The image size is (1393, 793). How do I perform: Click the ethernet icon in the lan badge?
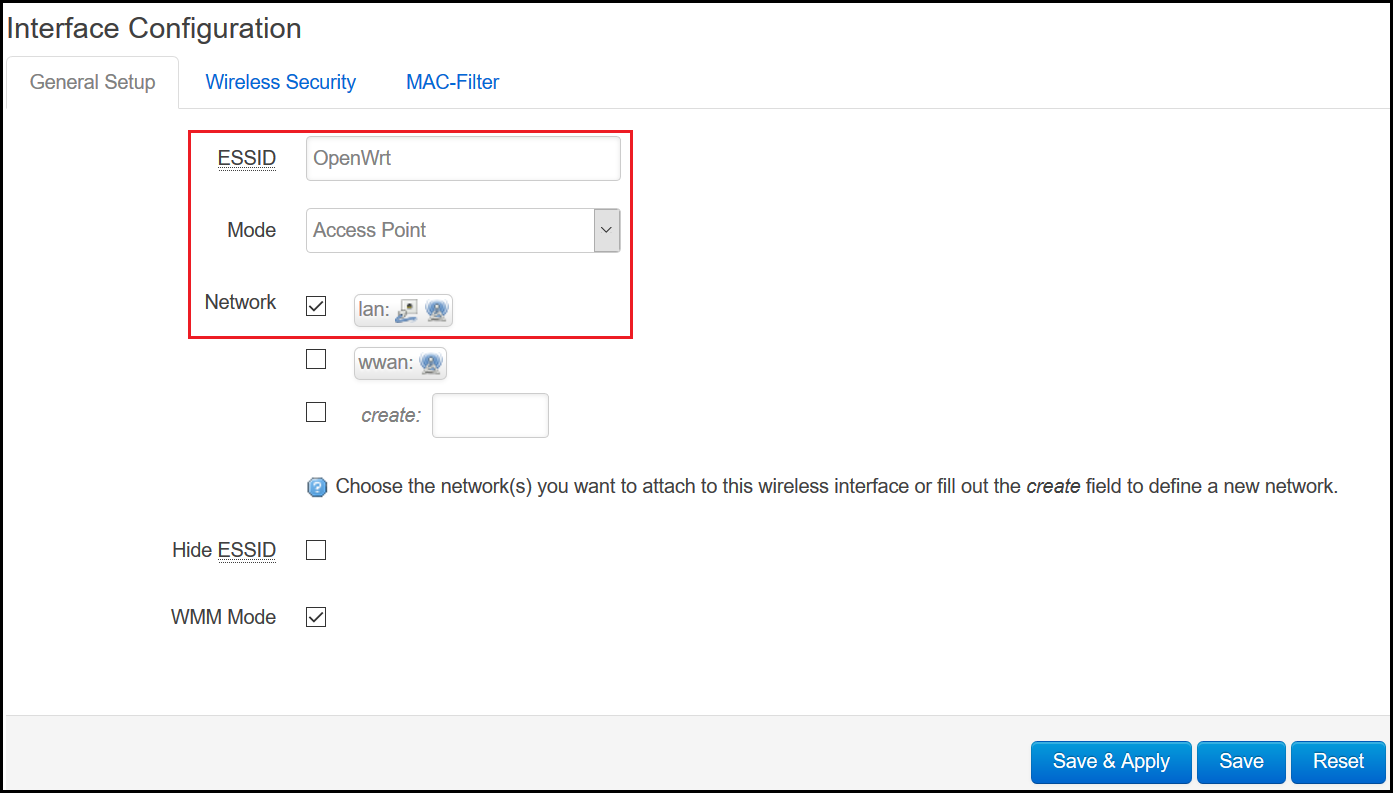[x=405, y=310]
